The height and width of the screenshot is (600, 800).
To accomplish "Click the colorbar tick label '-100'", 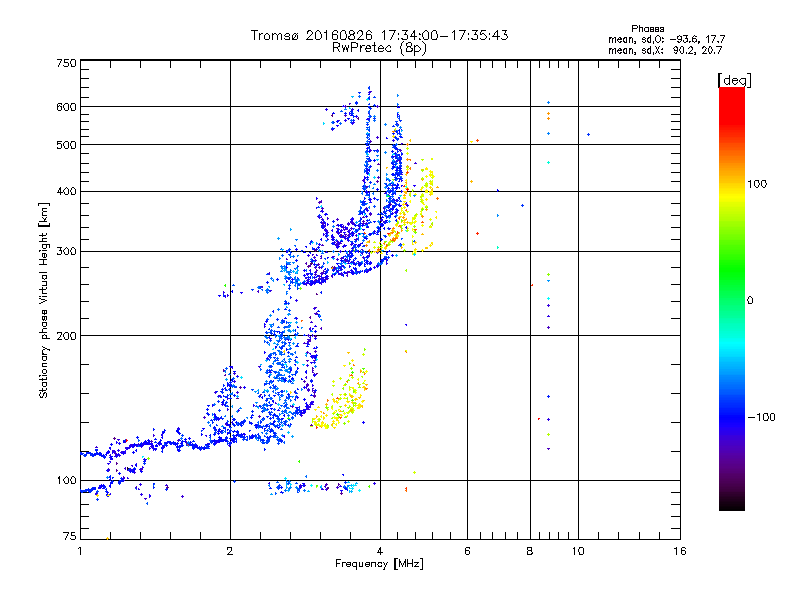I will click(x=762, y=417).
